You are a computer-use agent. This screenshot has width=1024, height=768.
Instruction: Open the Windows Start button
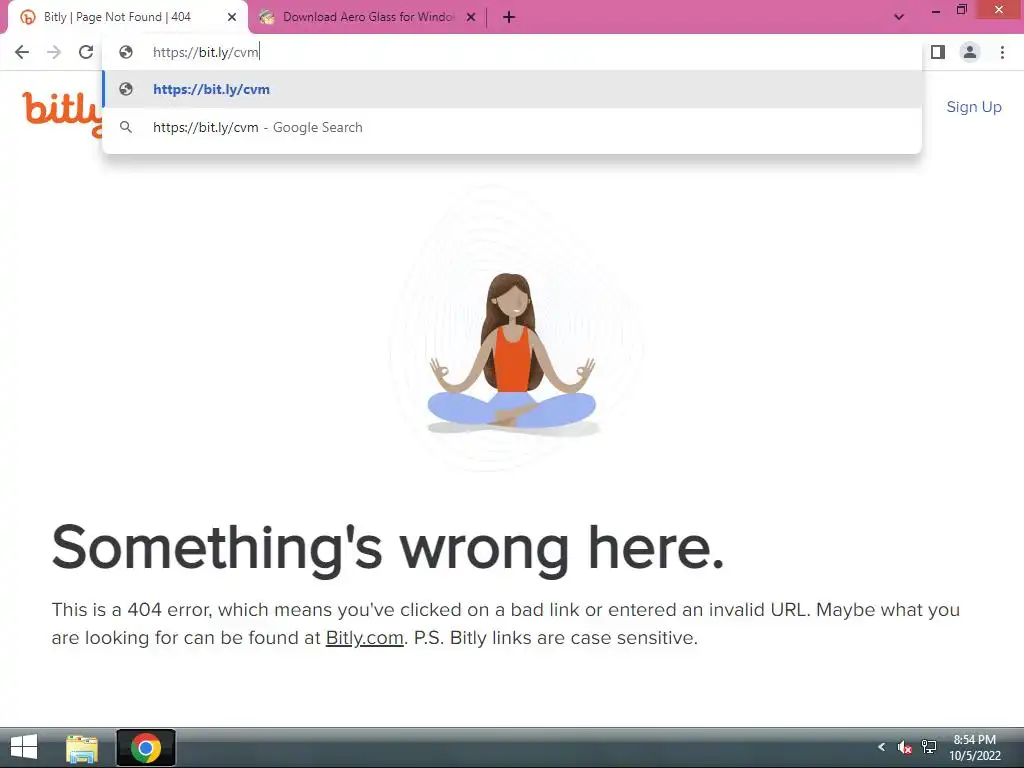(24, 748)
